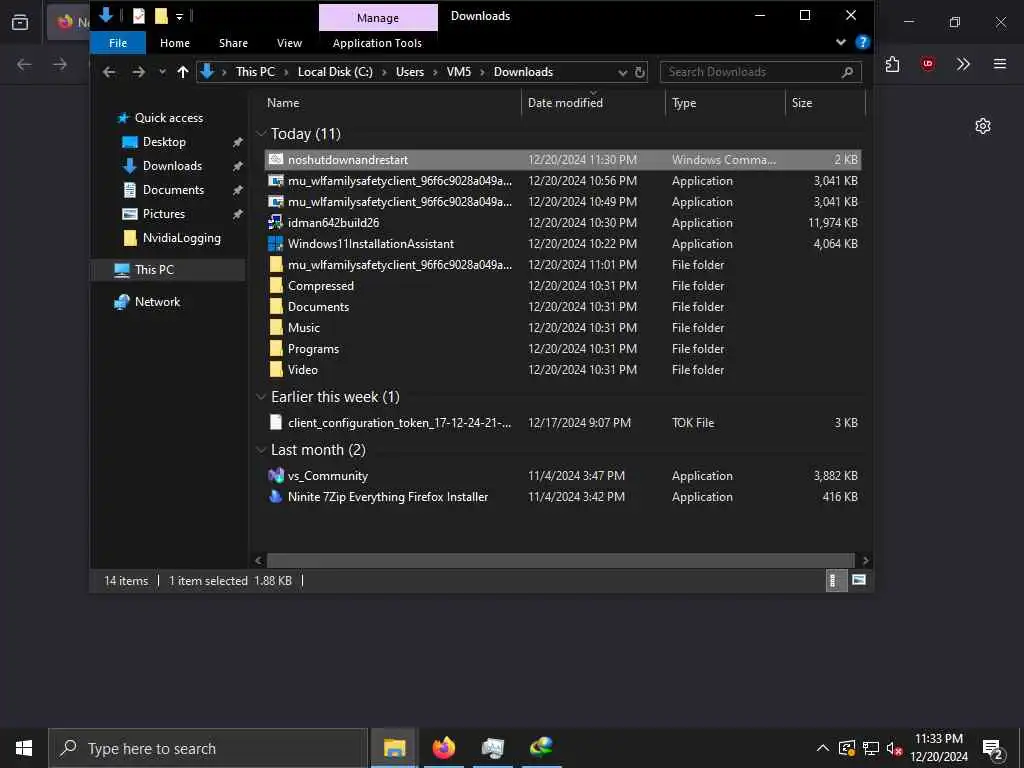Select the Video folder
Screen dimensions: 1024x768
(303, 370)
